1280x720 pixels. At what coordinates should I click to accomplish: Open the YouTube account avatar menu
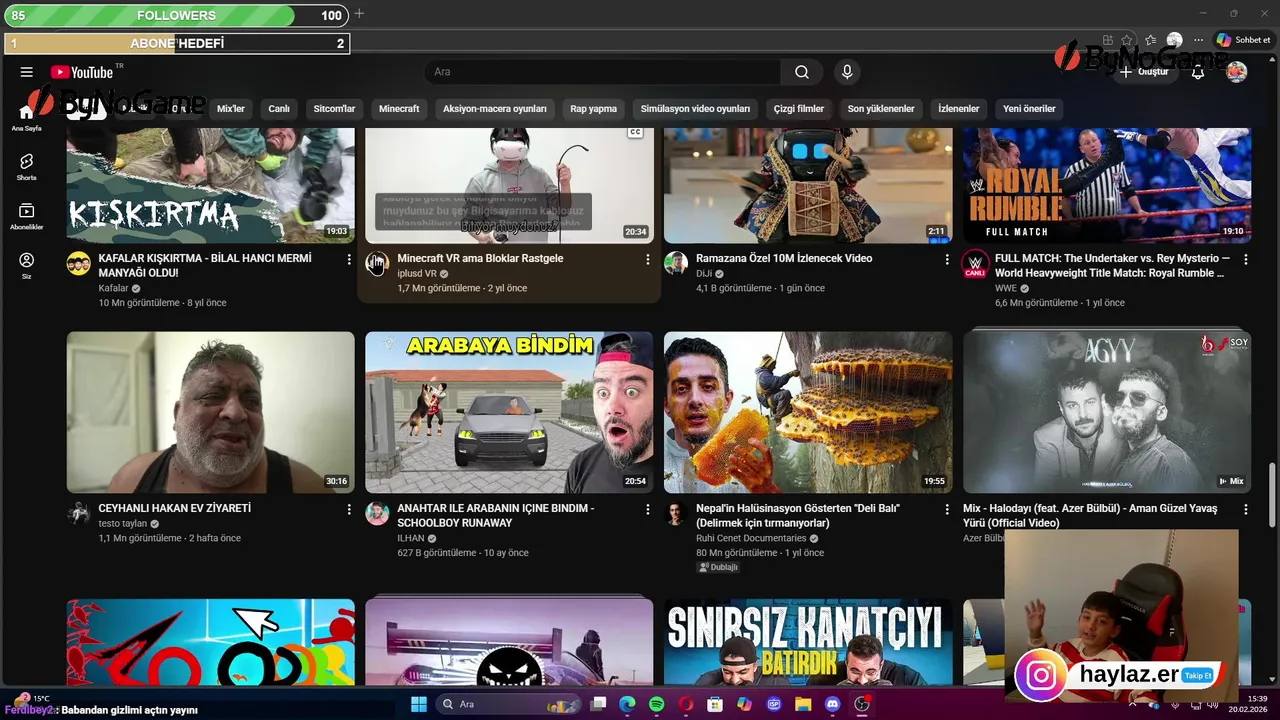(x=1237, y=72)
